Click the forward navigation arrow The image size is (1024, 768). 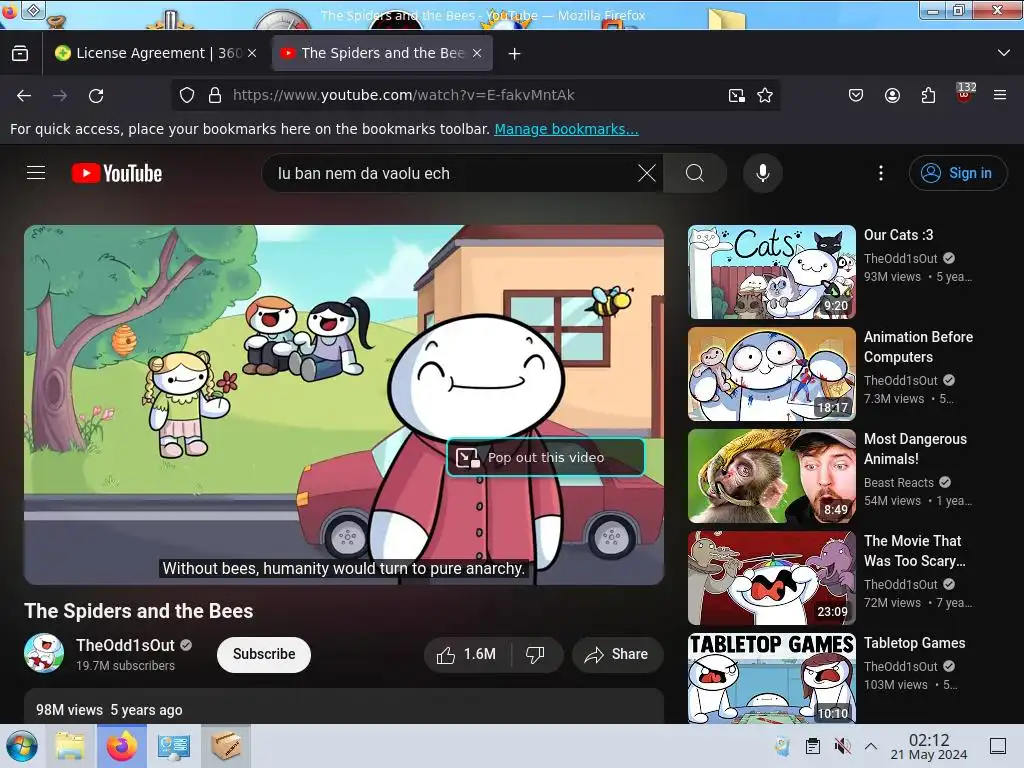(60, 95)
